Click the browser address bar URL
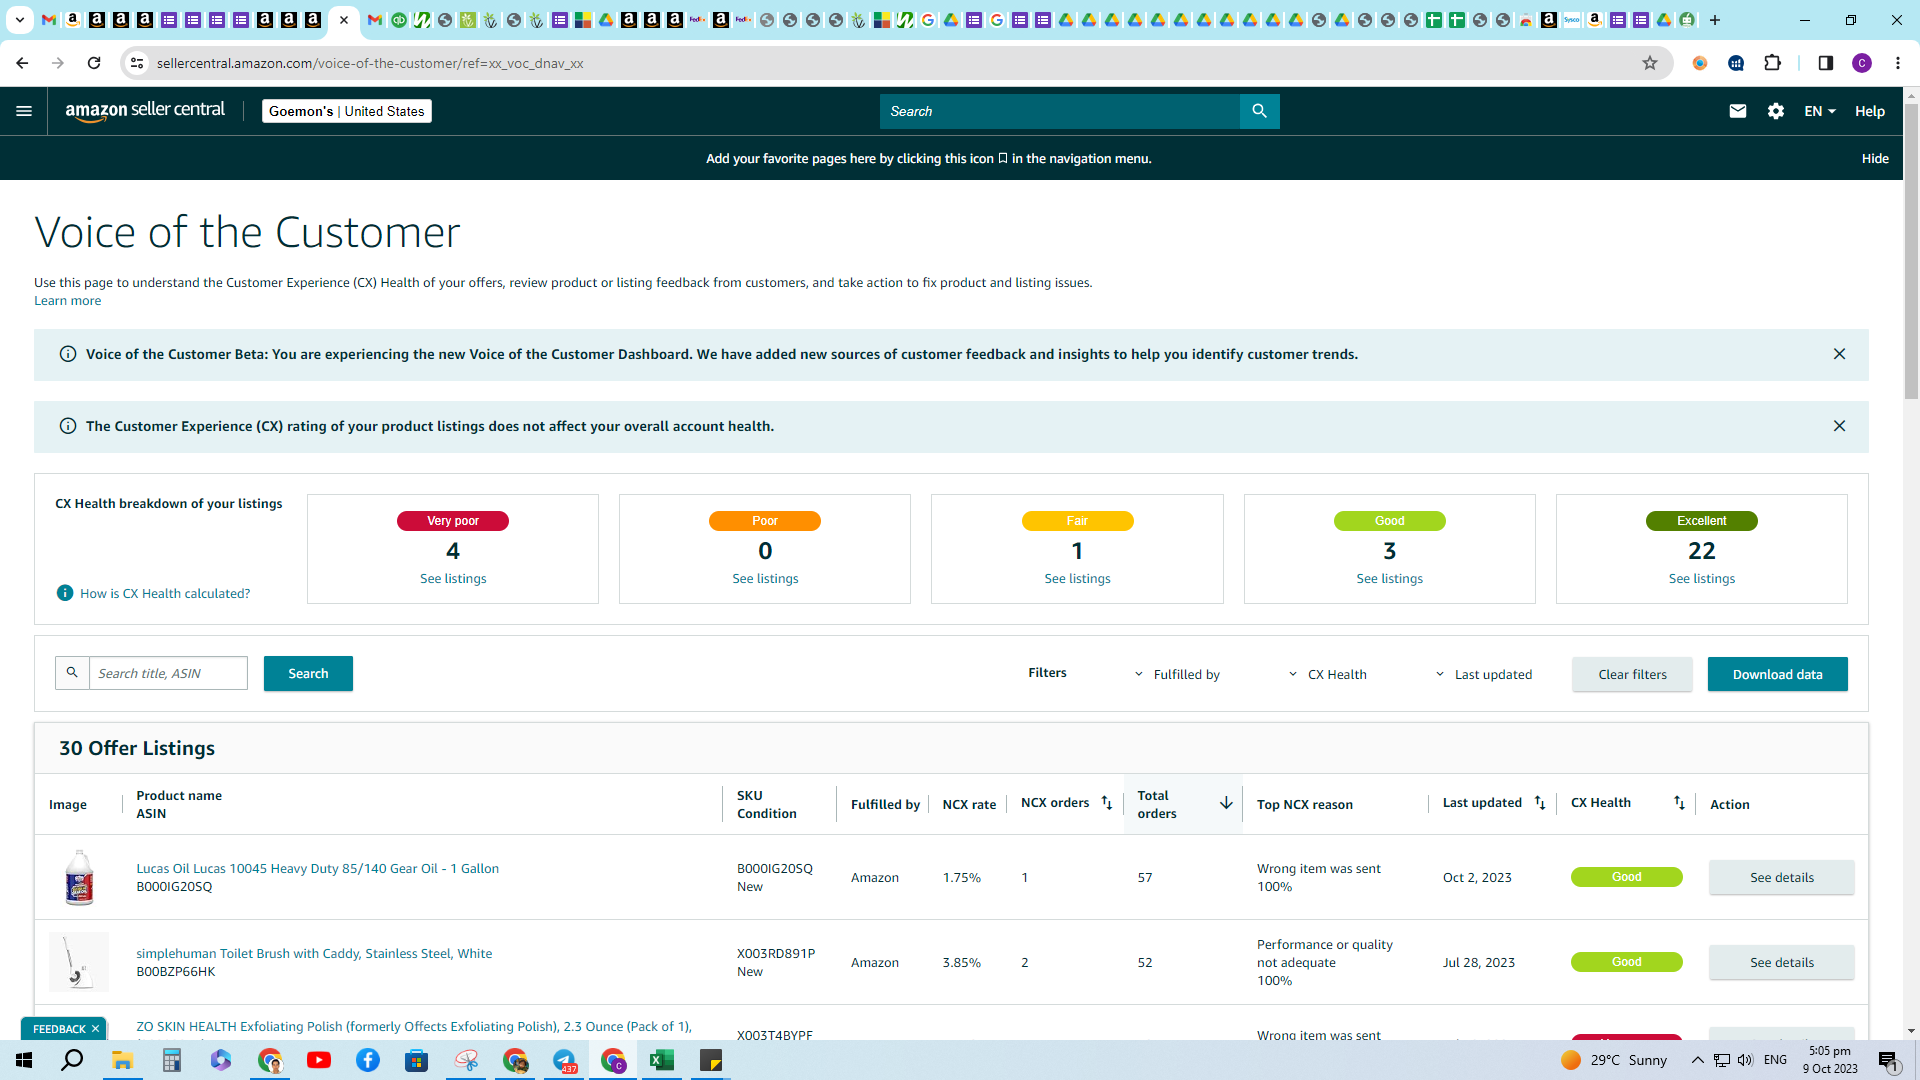This screenshot has width=1920, height=1080. [370, 63]
